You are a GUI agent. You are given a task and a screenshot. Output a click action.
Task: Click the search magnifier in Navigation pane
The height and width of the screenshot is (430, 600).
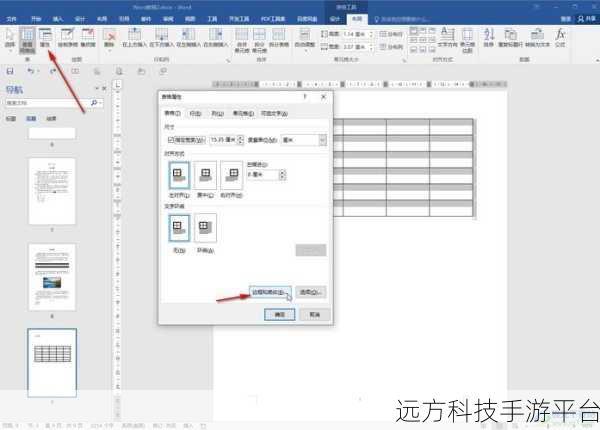[94, 103]
